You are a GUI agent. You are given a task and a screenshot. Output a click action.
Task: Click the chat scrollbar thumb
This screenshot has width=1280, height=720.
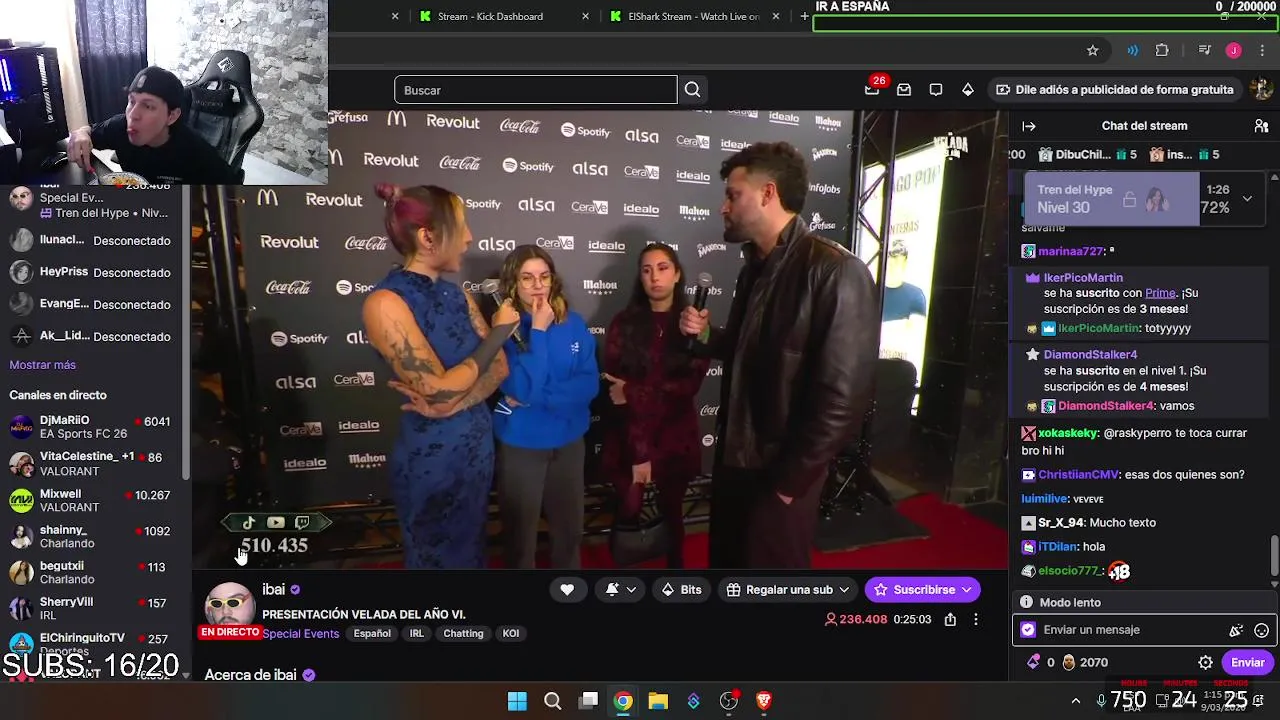point(1274,558)
